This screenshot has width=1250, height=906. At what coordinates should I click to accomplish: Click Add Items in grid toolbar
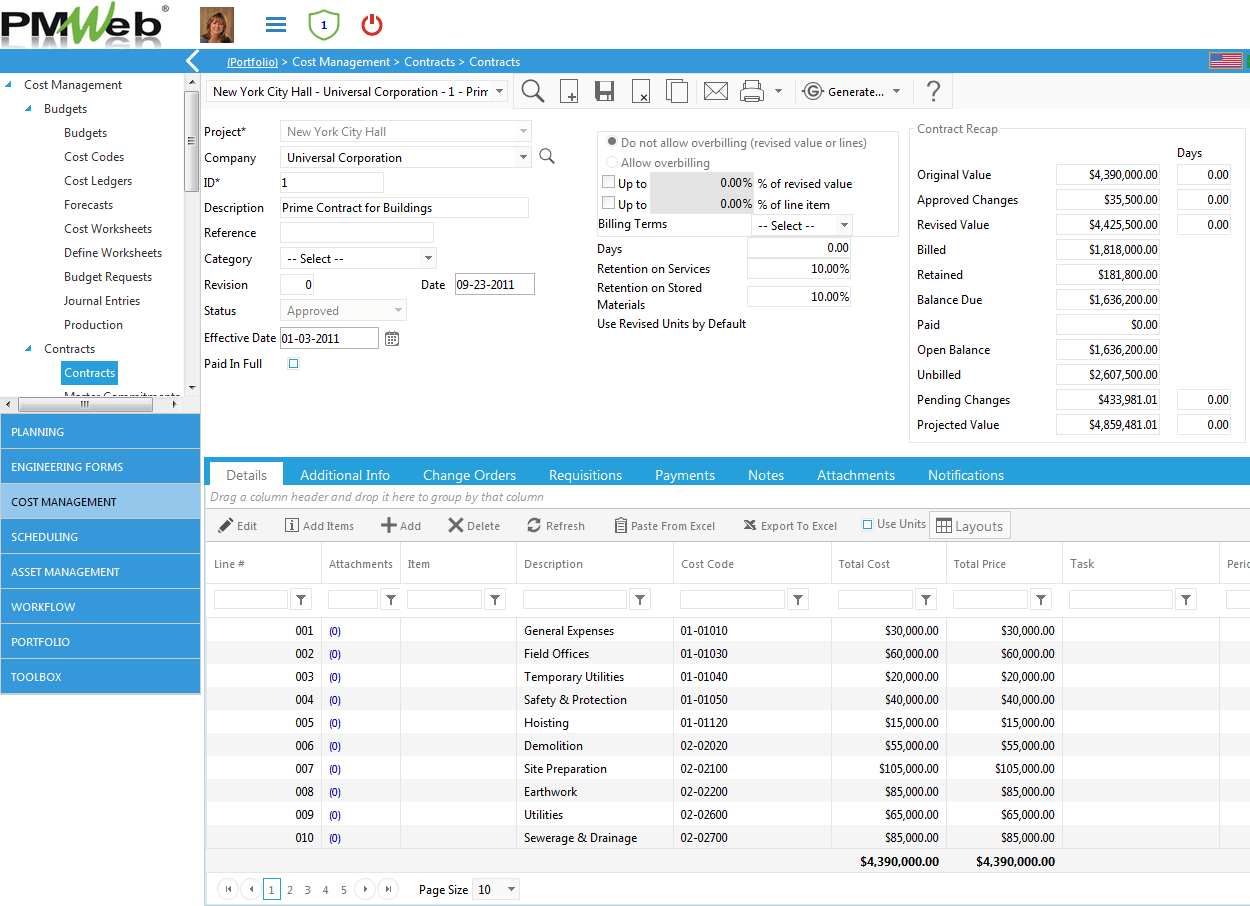click(319, 525)
